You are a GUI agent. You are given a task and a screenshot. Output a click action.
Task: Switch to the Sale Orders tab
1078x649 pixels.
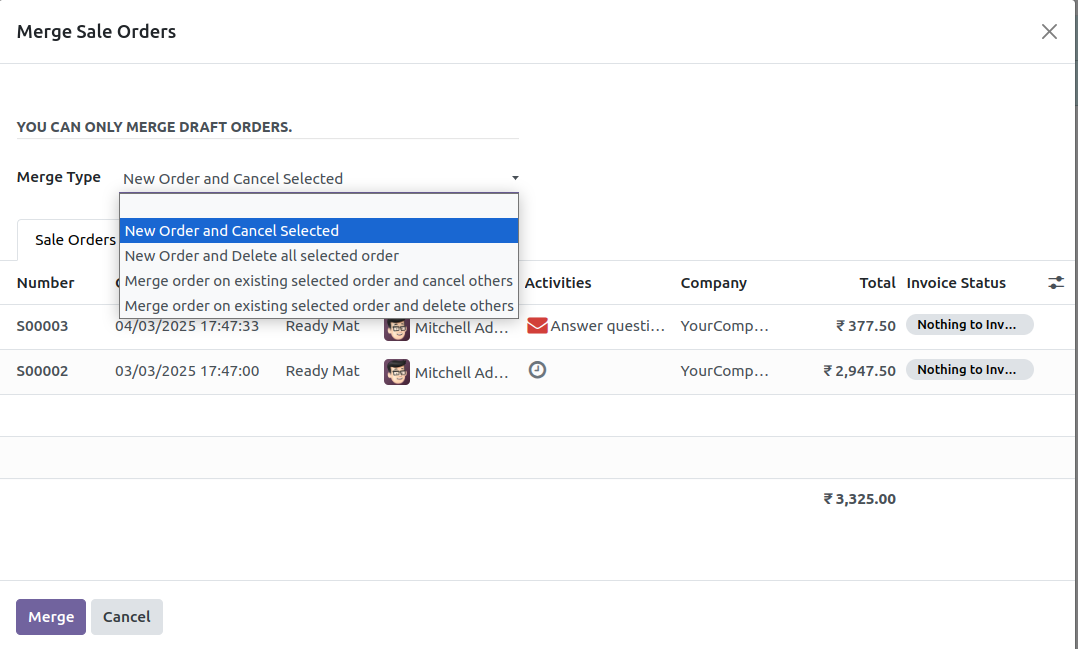click(74, 240)
